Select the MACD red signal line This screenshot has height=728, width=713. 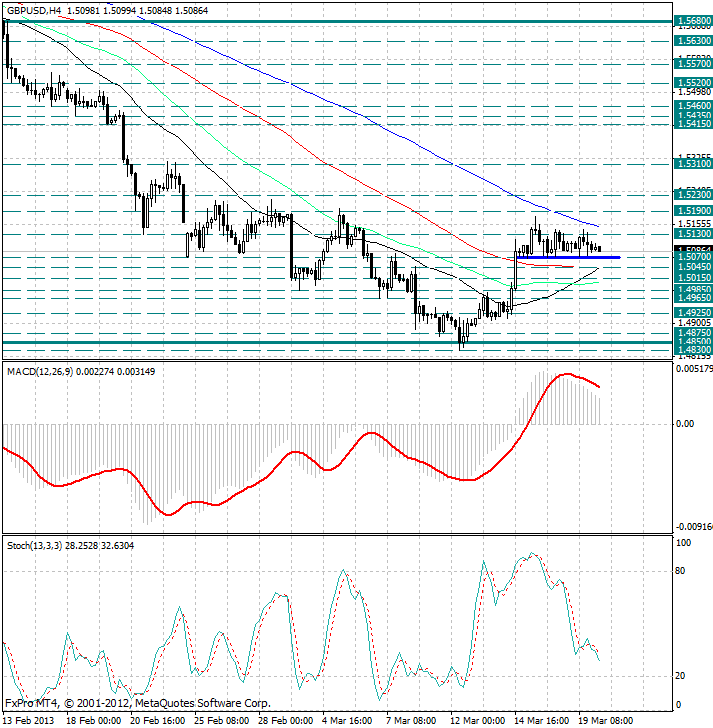[301, 452]
